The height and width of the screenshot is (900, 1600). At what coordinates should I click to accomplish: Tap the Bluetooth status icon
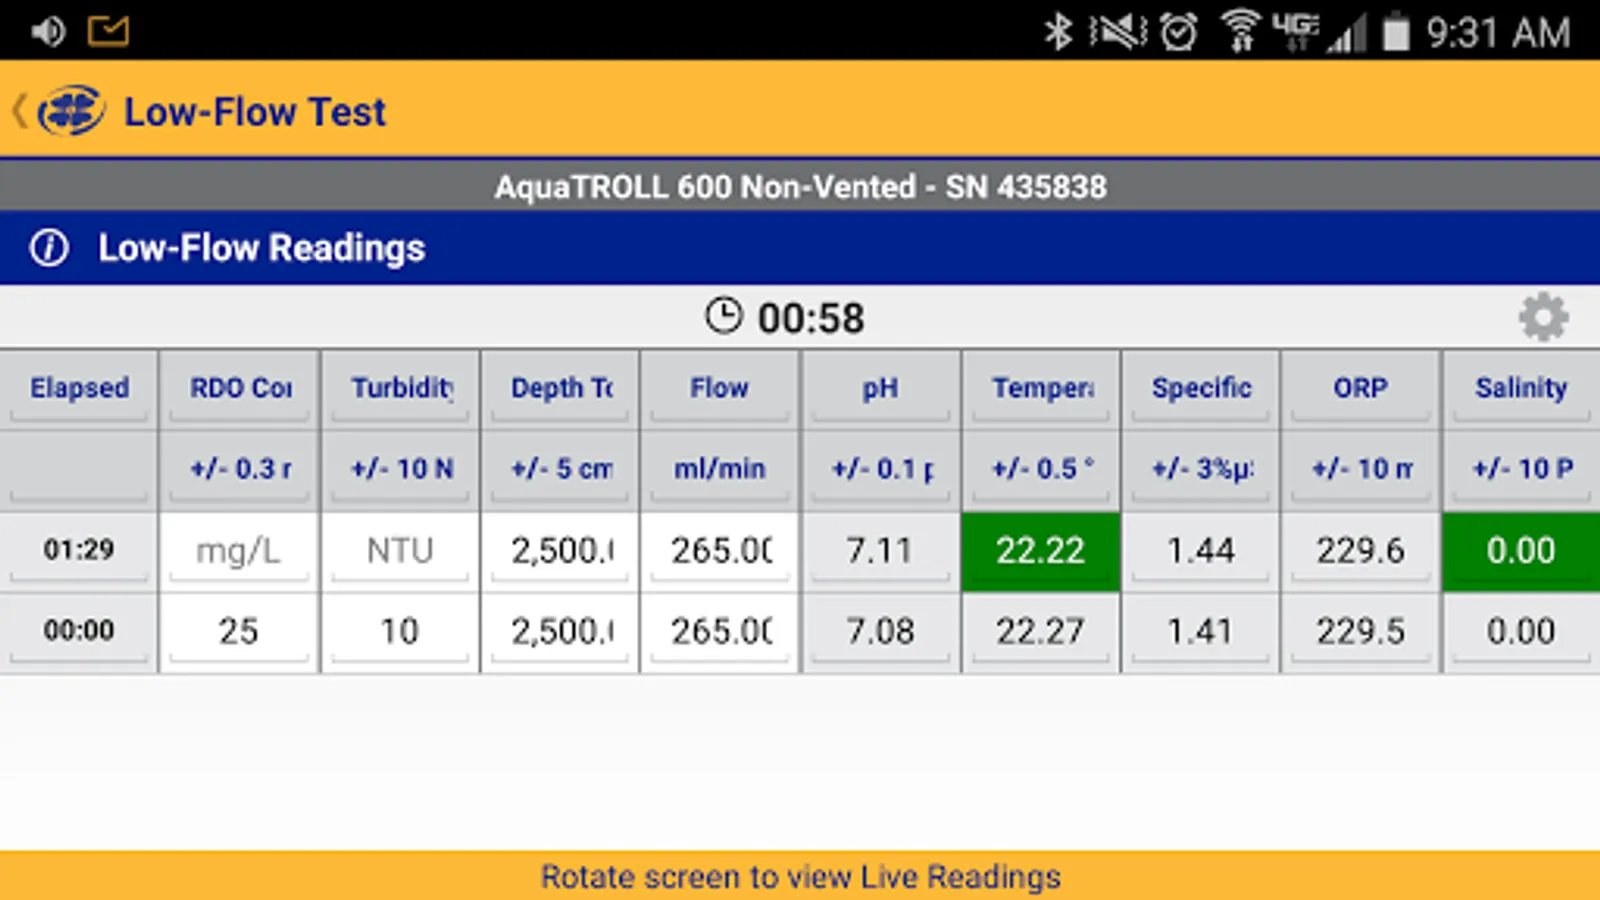pyautogui.click(x=1058, y=32)
